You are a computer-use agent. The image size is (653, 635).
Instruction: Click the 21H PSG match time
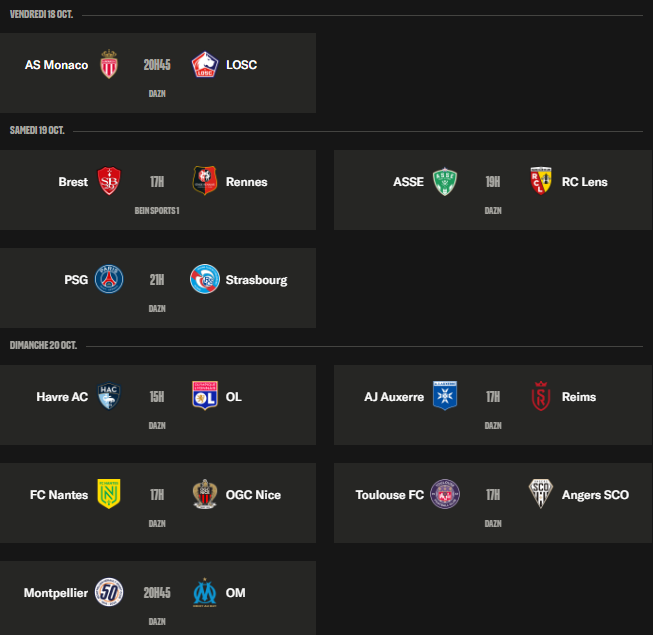click(157, 280)
